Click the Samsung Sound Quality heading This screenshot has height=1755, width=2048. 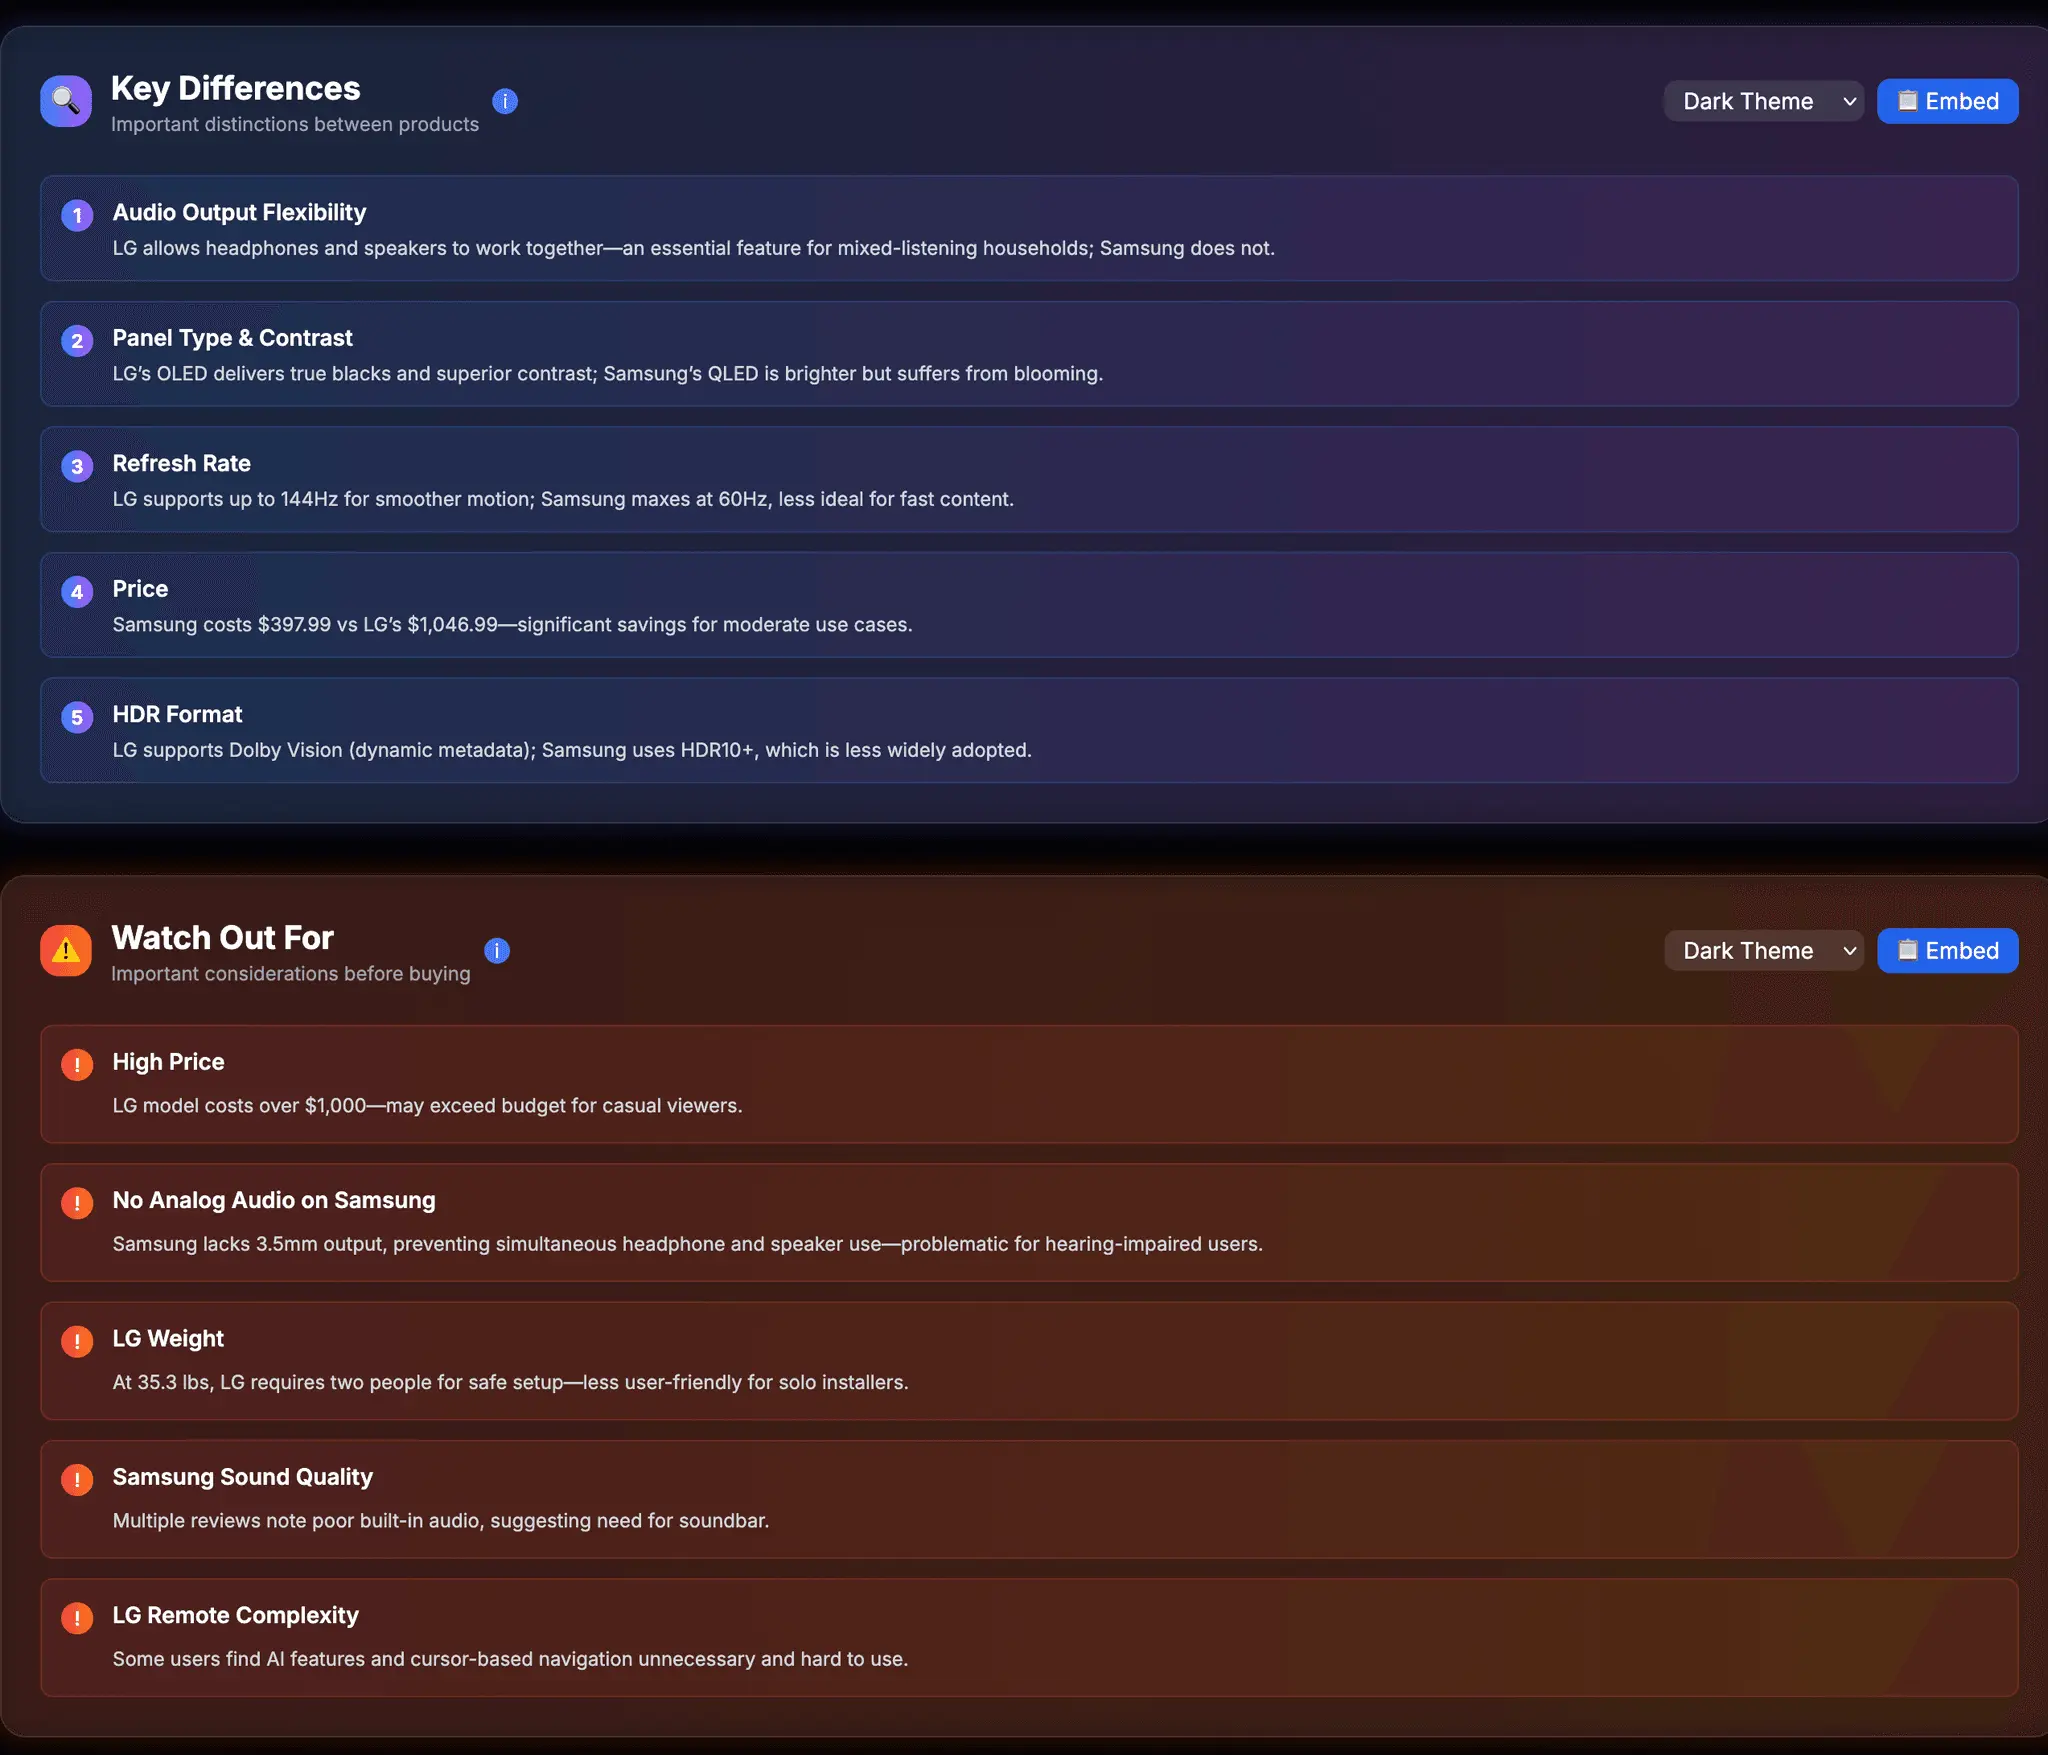(x=242, y=1477)
